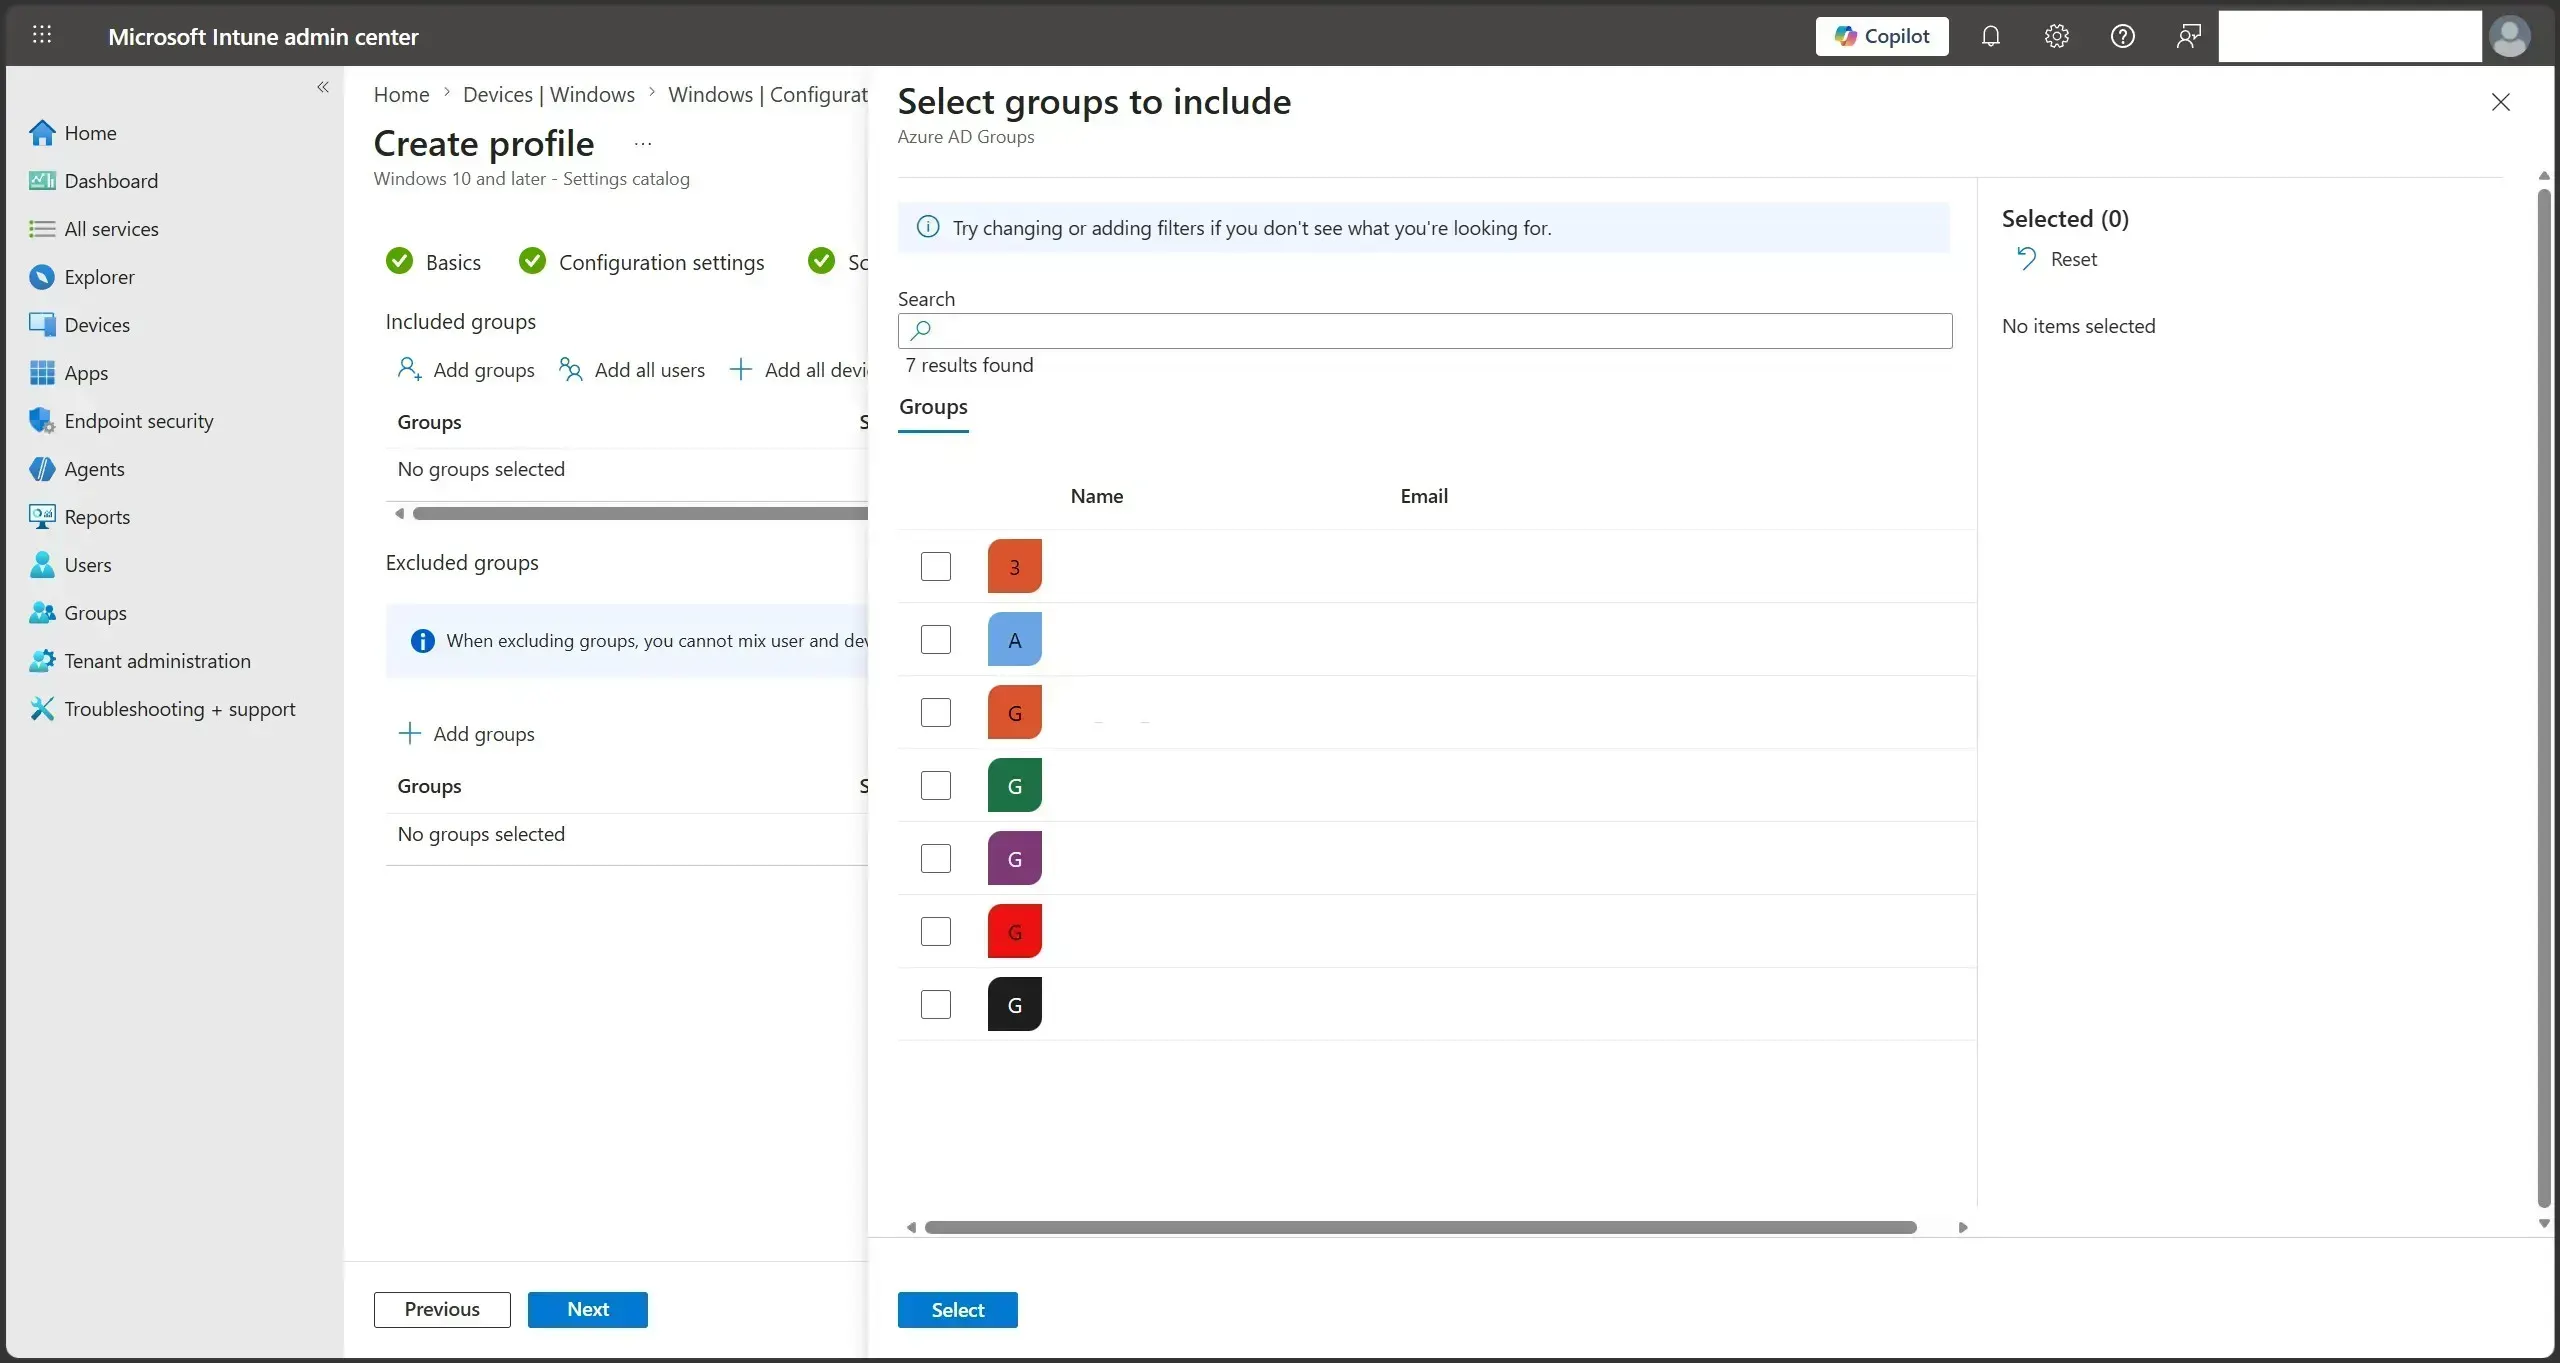Click panel vertical scrollbar down arrow
This screenshot has width=2560, height=1363.
tap(2544, 1224)
